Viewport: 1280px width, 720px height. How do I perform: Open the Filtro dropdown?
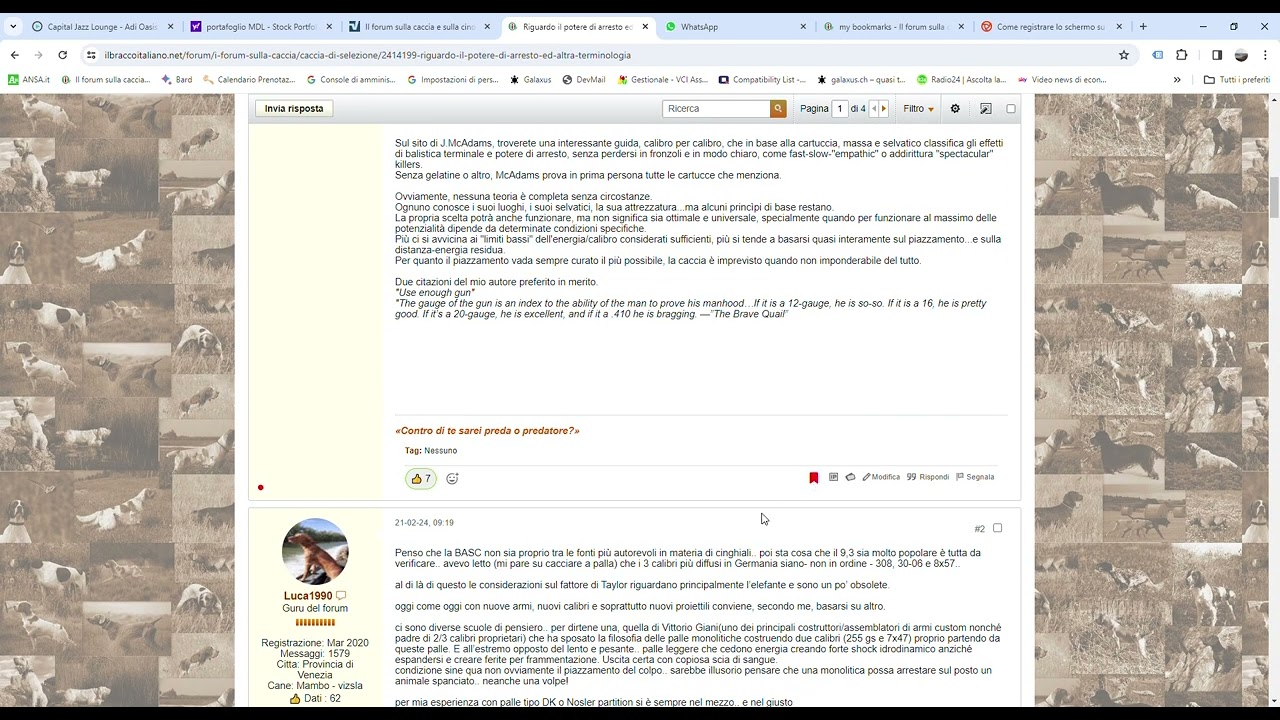point(918,108)
